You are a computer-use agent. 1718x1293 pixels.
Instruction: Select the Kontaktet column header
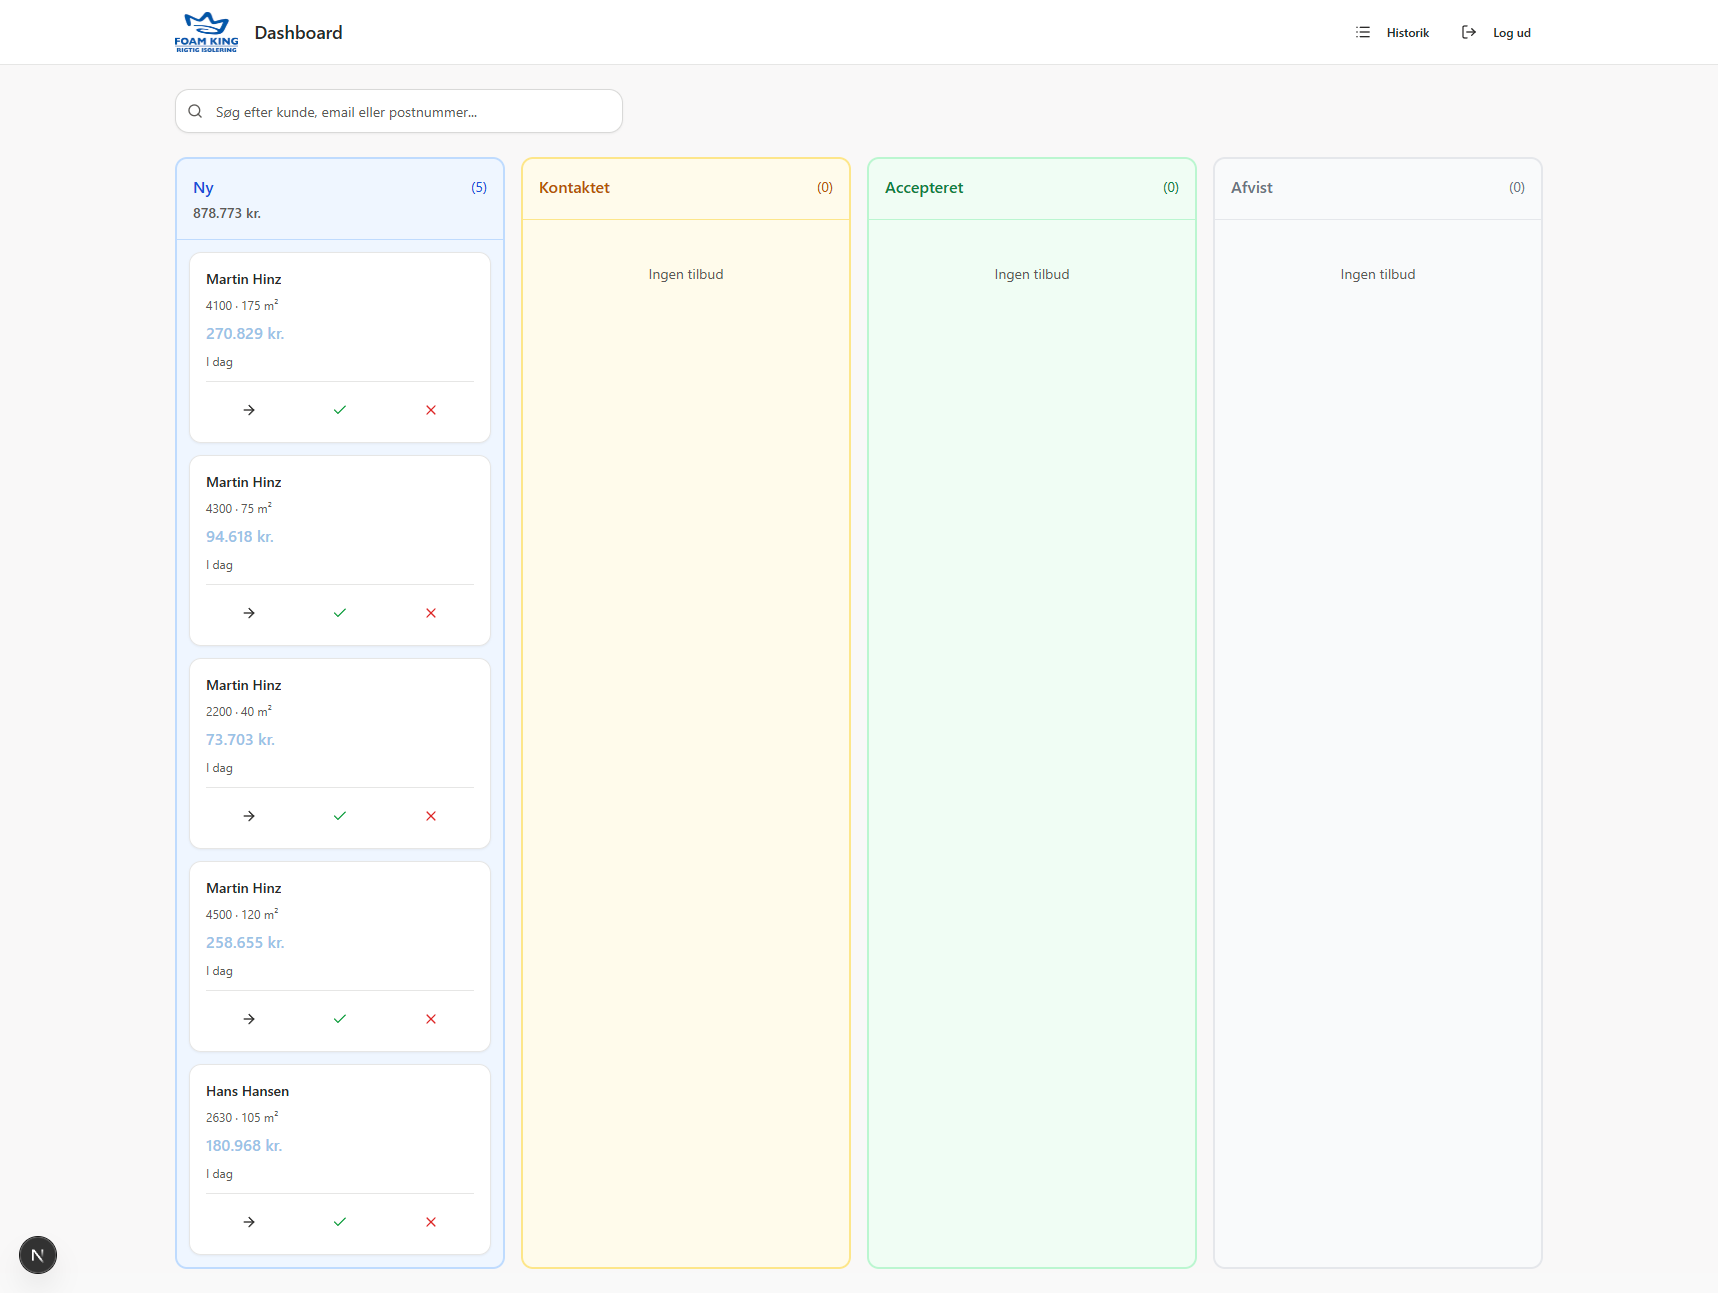pos(574,188)
